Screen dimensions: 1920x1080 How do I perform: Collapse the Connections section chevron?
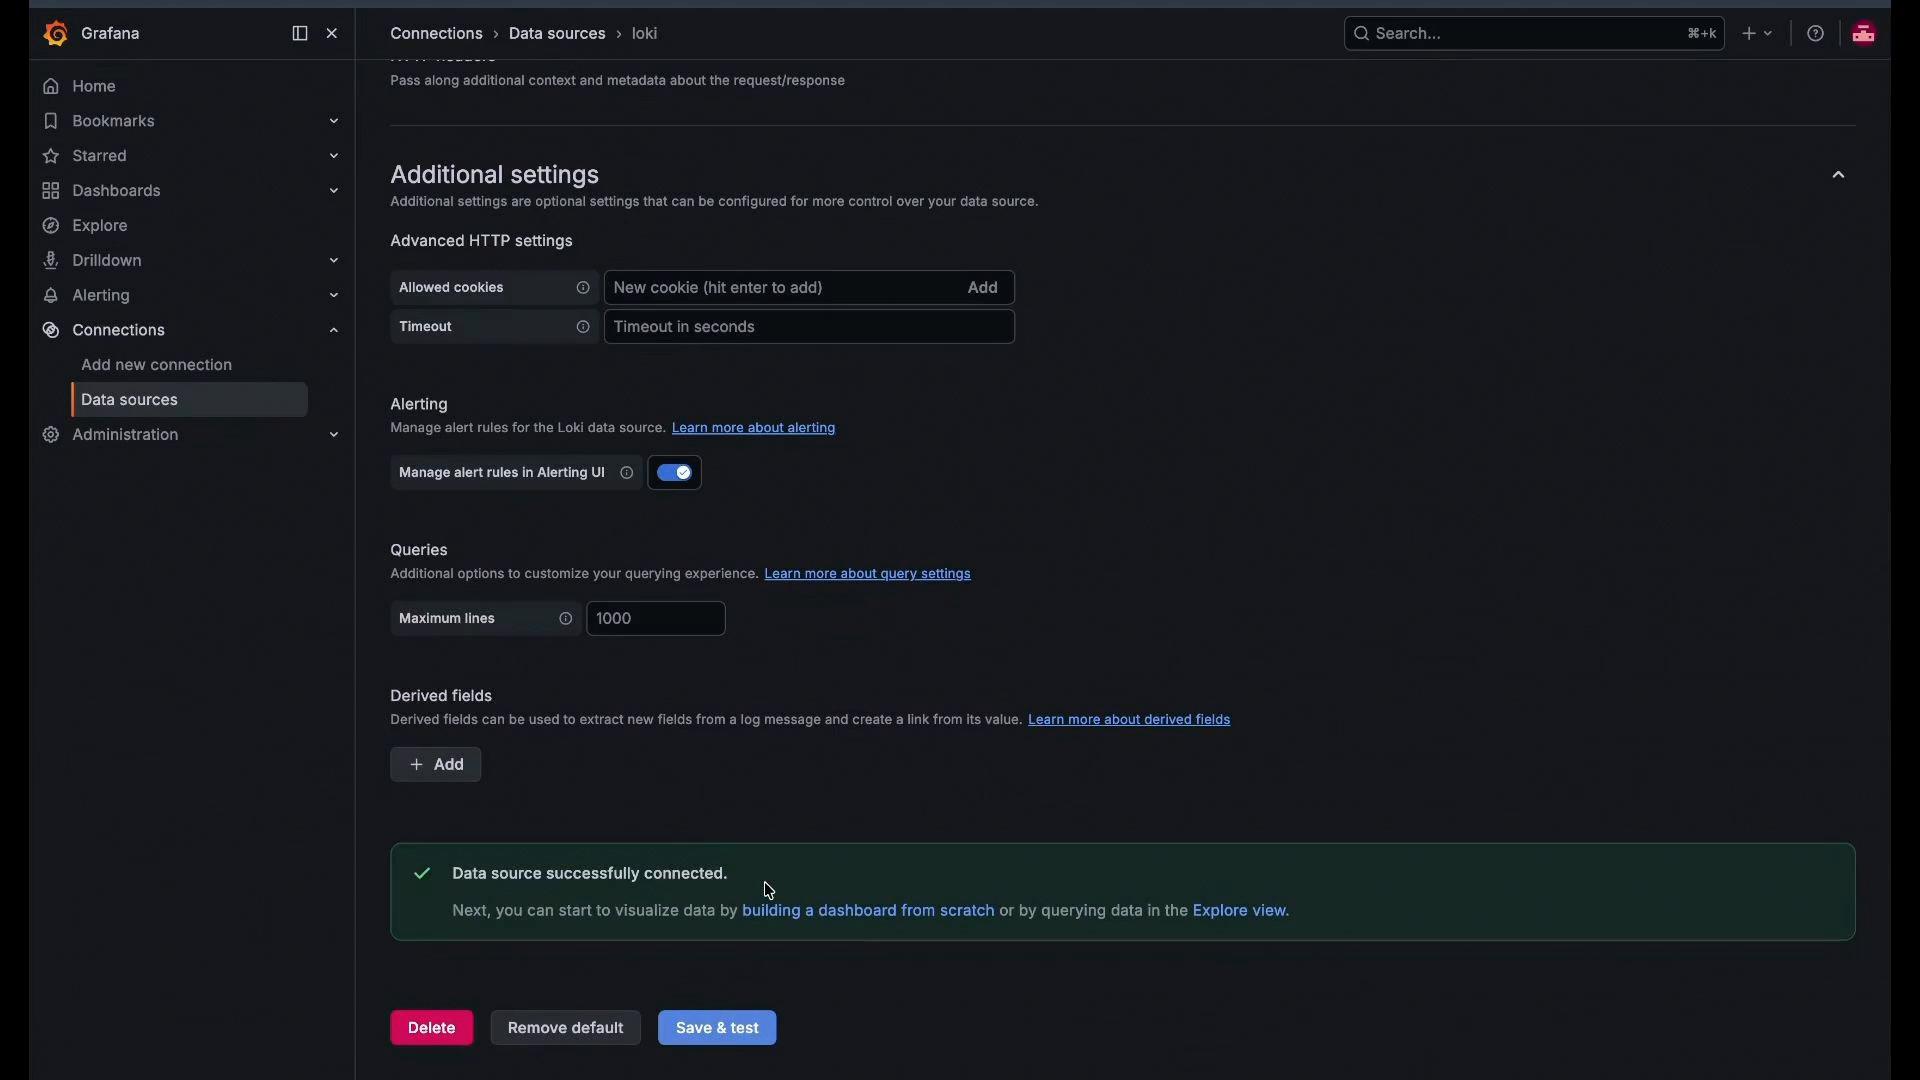point(334,331)
